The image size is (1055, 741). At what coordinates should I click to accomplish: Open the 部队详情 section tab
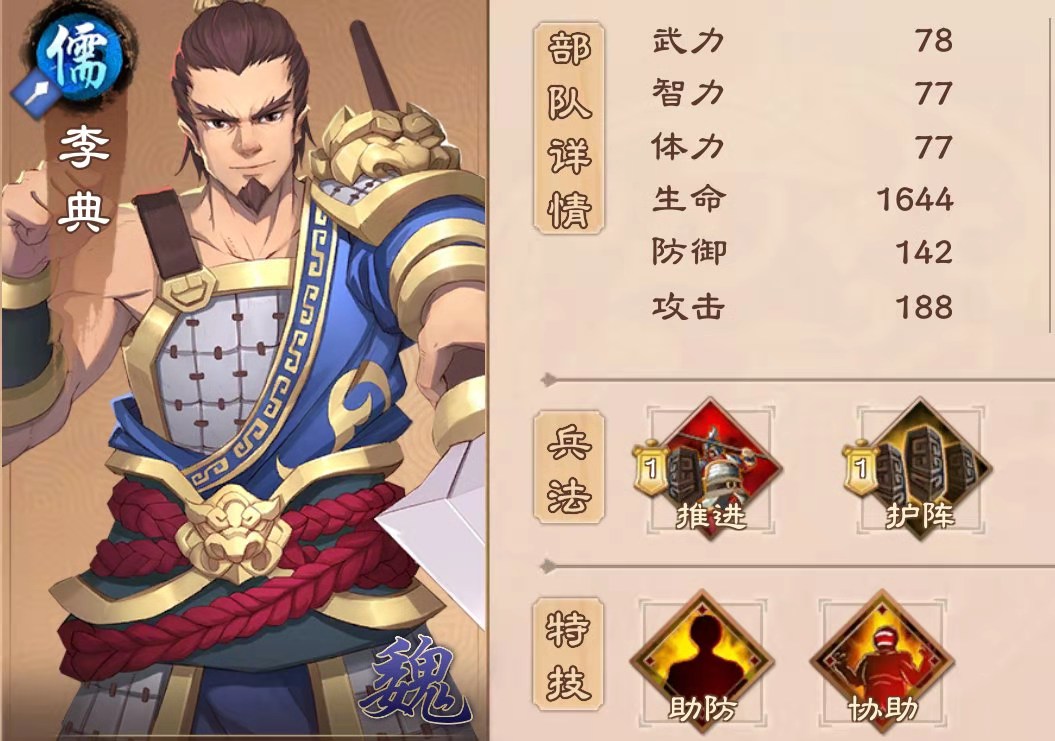click(569, 128)
